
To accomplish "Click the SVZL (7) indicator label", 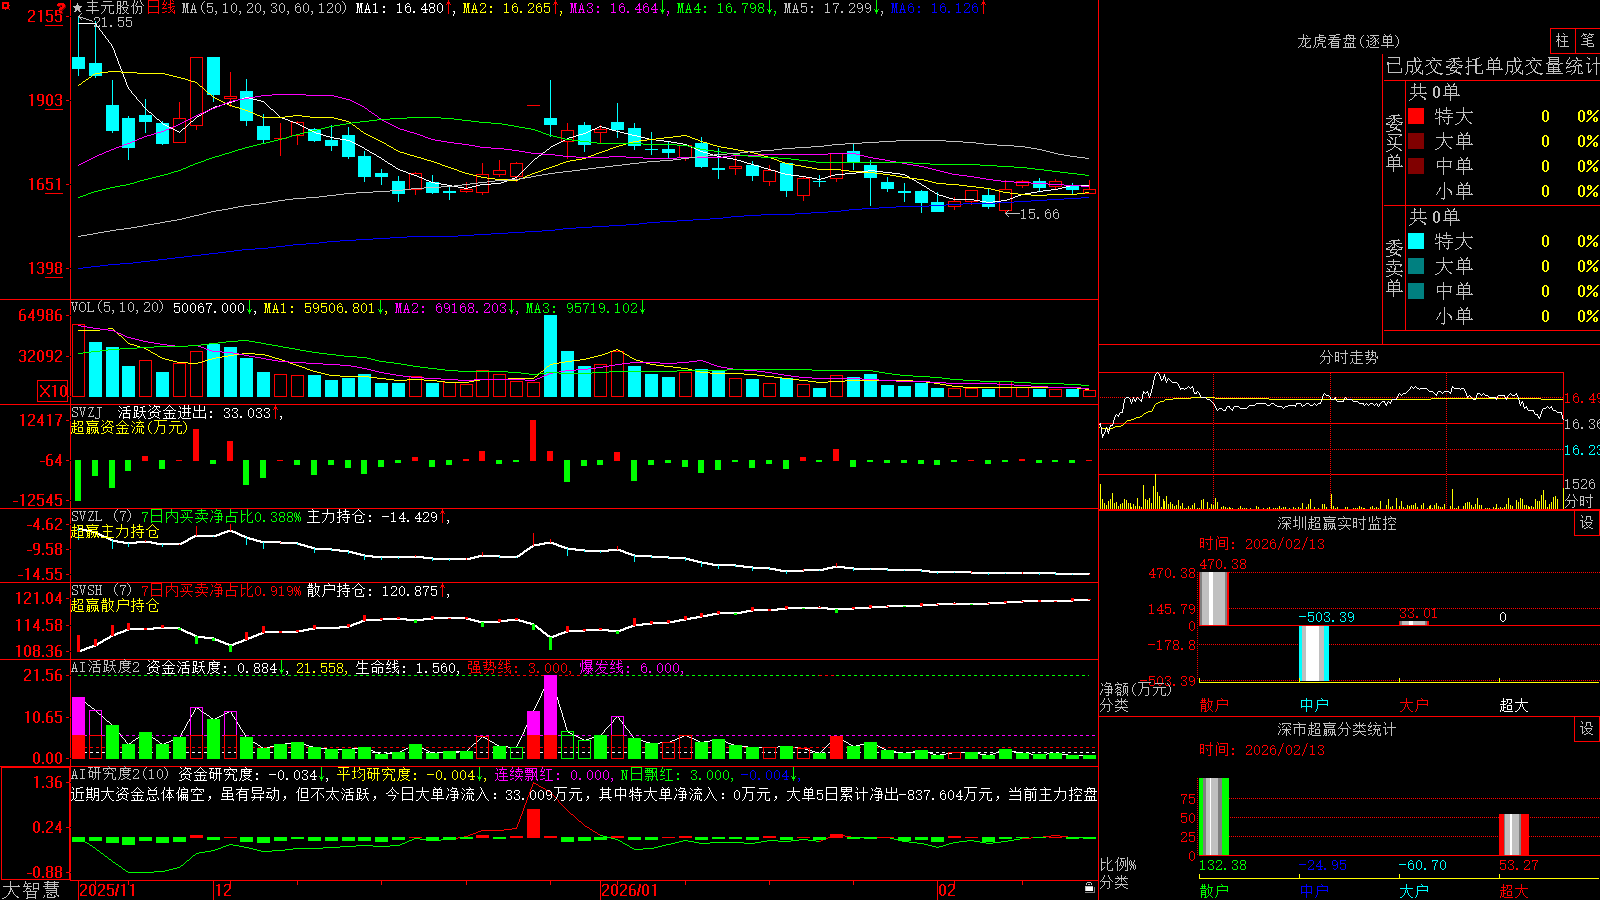I will pos(101,517).
